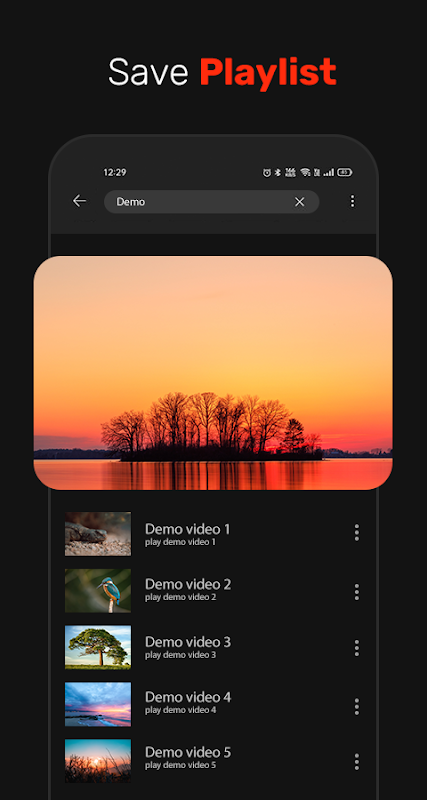This screenshot has width=427, height=800.
Task: Open options for Demo video 4
Action: 357,707
